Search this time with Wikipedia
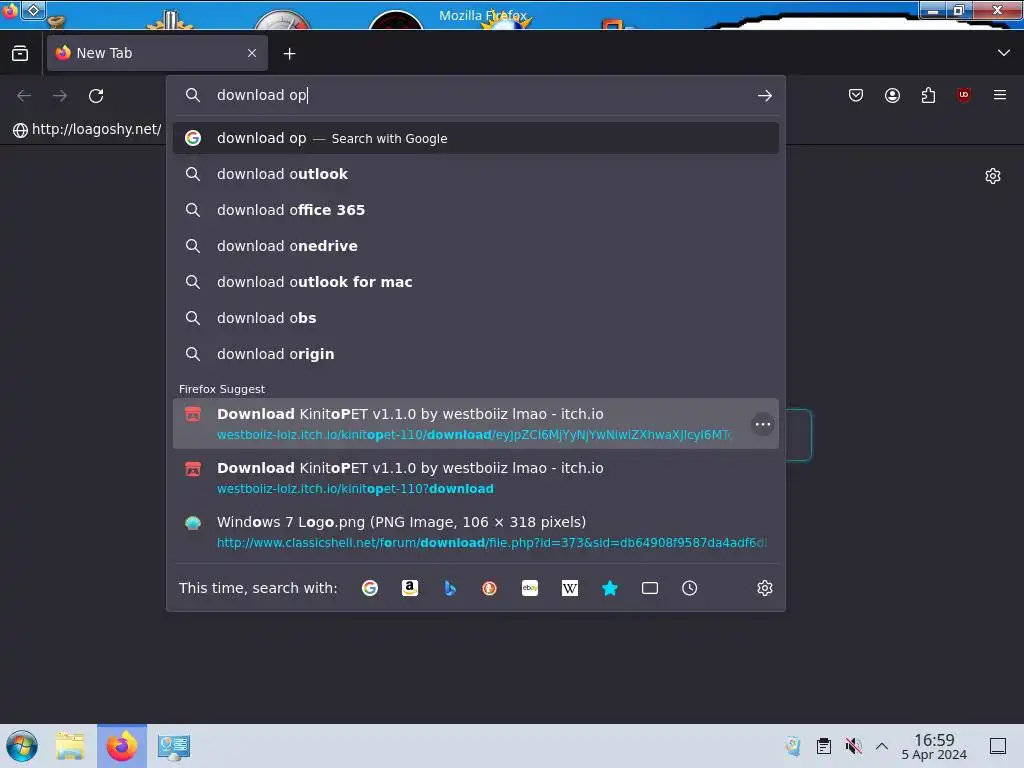Viewport: 1024px width, 768px height. [569, 588]
